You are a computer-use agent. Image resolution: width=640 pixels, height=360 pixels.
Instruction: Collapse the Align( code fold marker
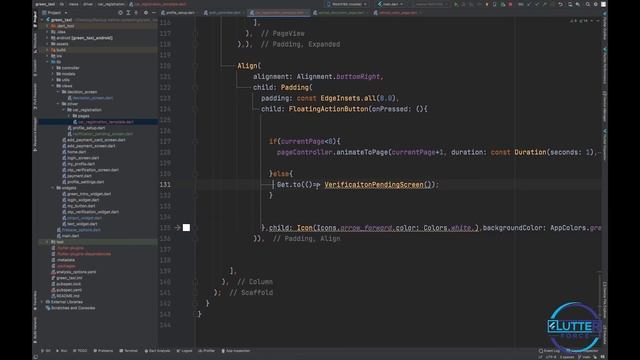tap(195, 66)
